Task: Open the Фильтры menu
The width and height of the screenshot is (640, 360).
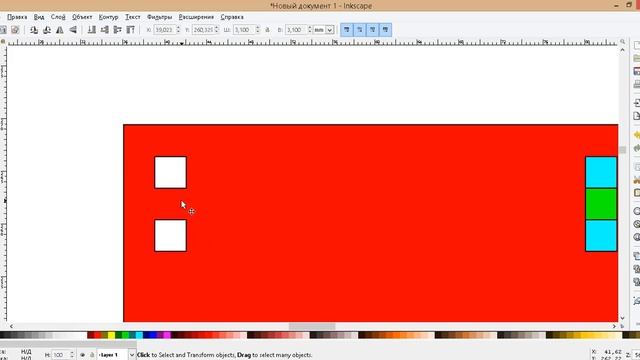Action: click(160, 17)
